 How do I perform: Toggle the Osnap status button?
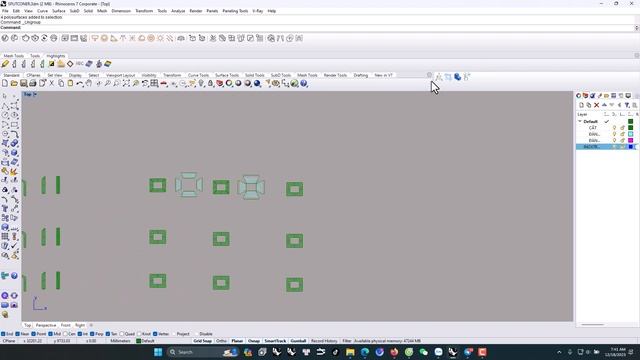point(254,341)
